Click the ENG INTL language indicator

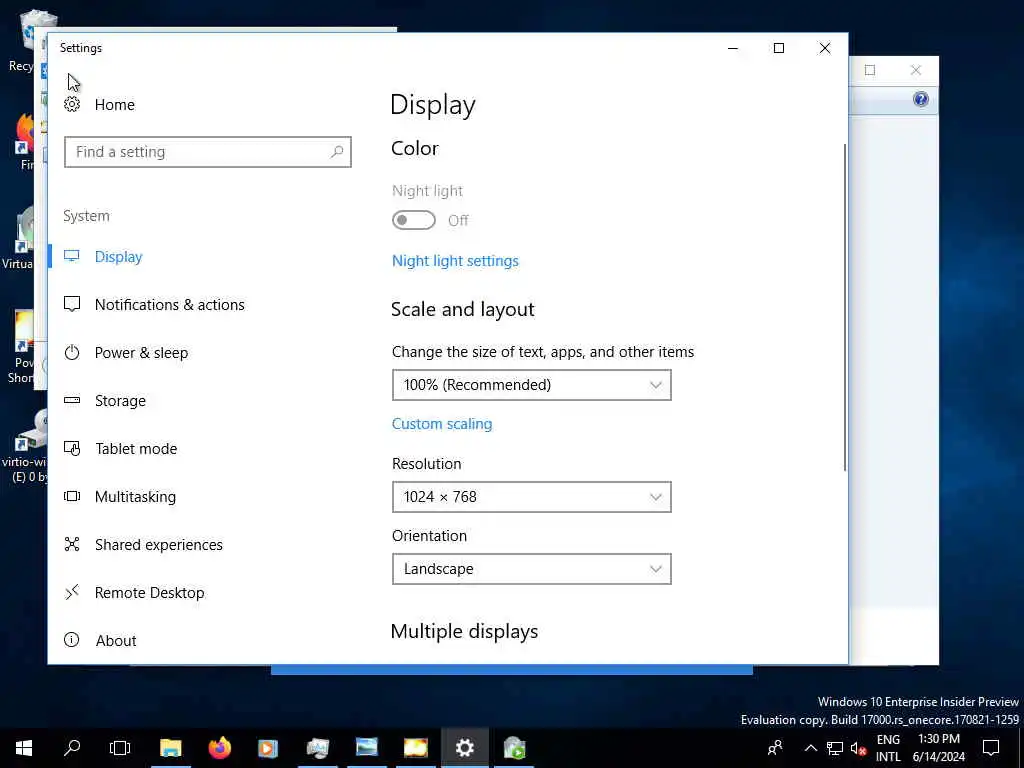888,748
